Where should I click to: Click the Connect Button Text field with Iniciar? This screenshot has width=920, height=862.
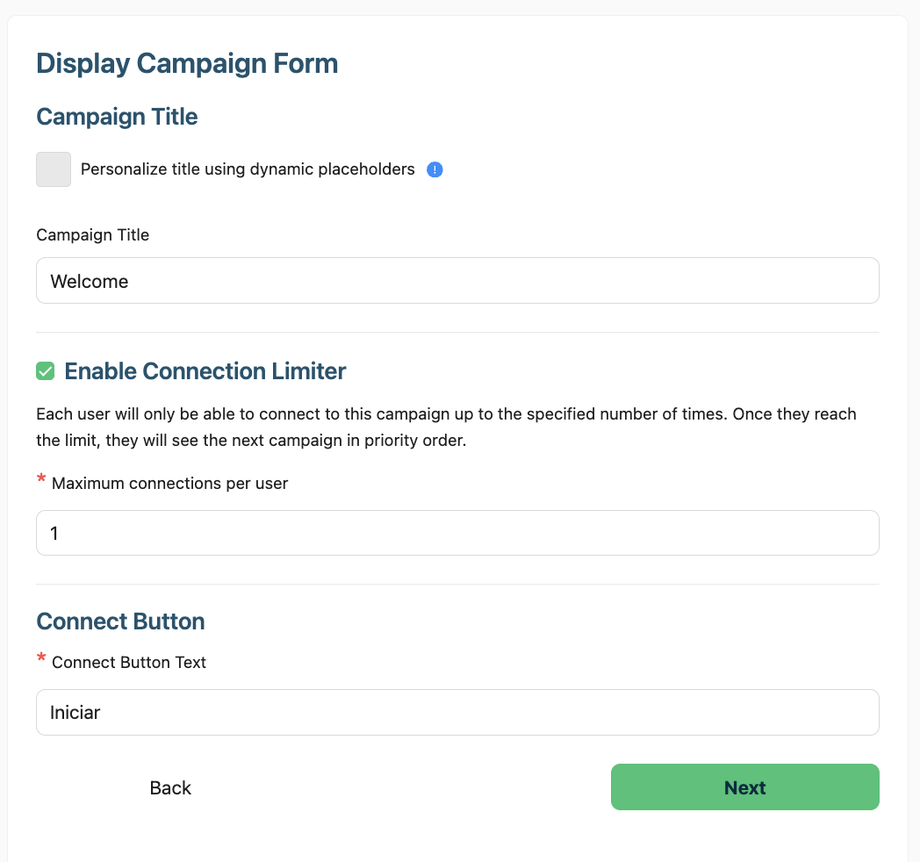pyautogui.click(x=457, y=712)
